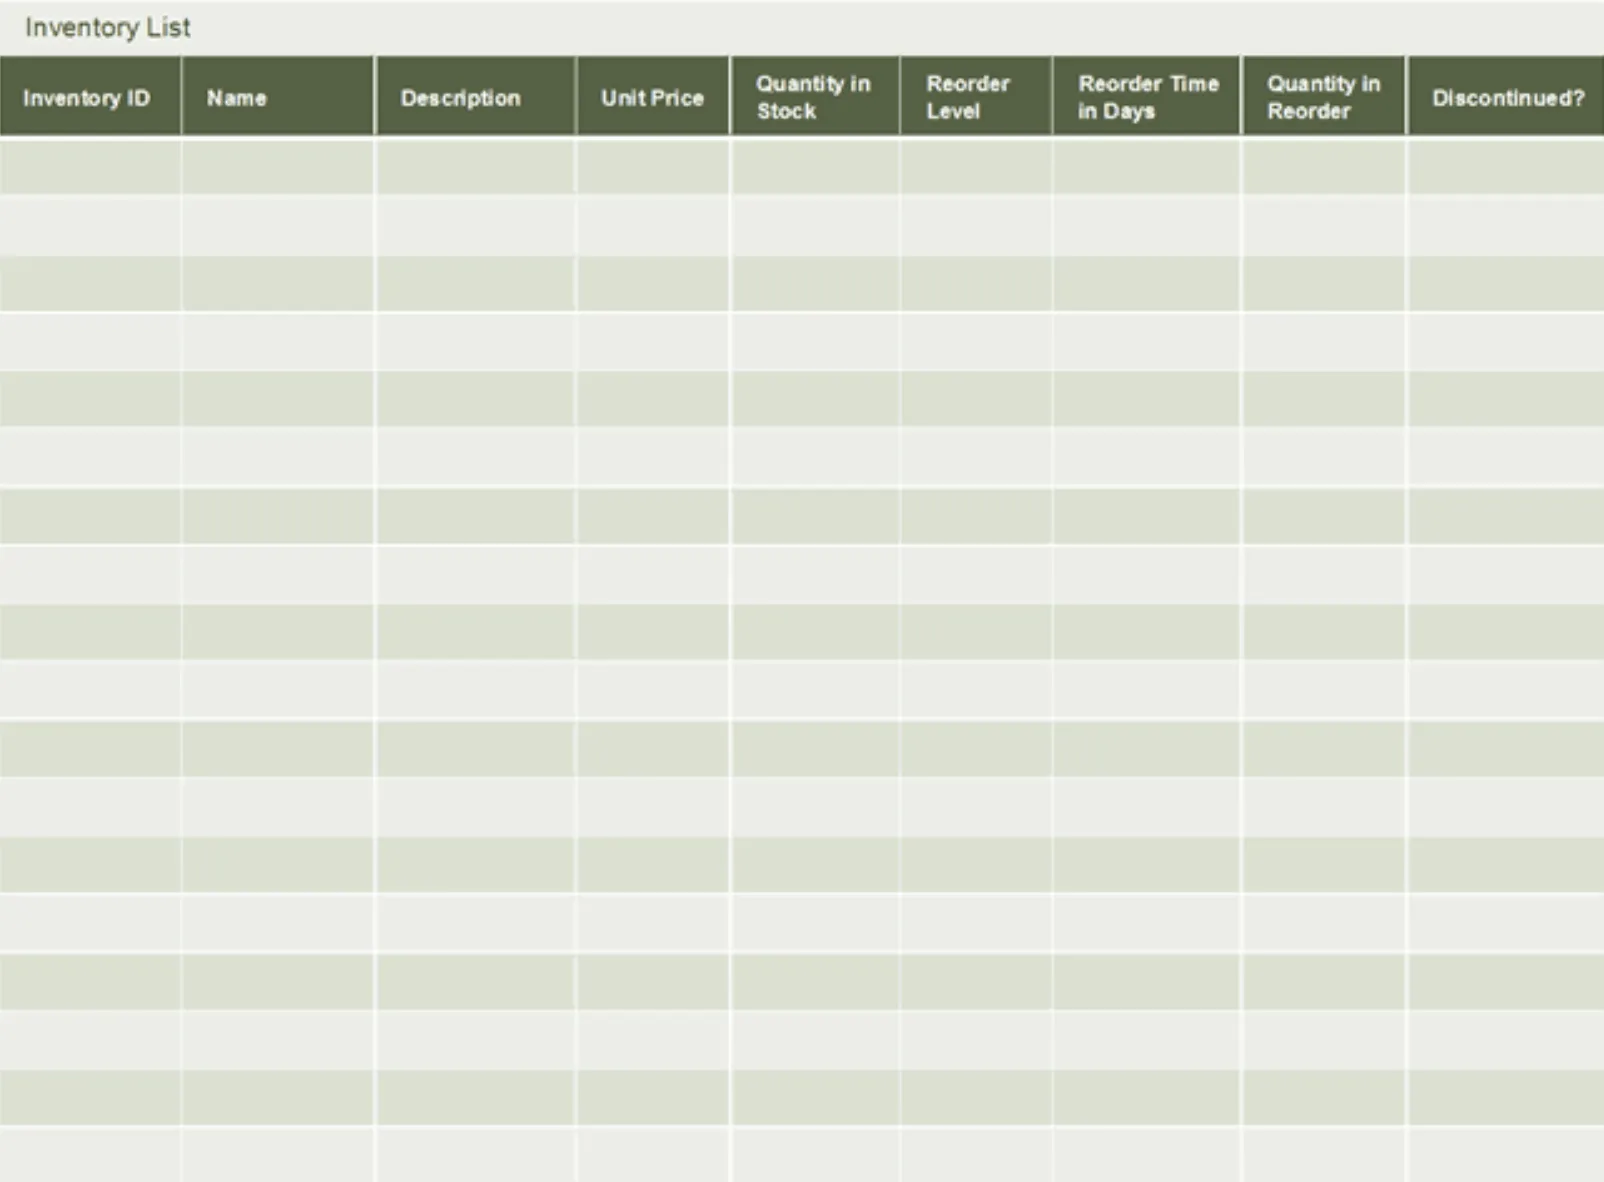Click the Reorder Level column header
This screenshot has width=1604, height=1182.
pyautogui.click(x=976, y=97)
